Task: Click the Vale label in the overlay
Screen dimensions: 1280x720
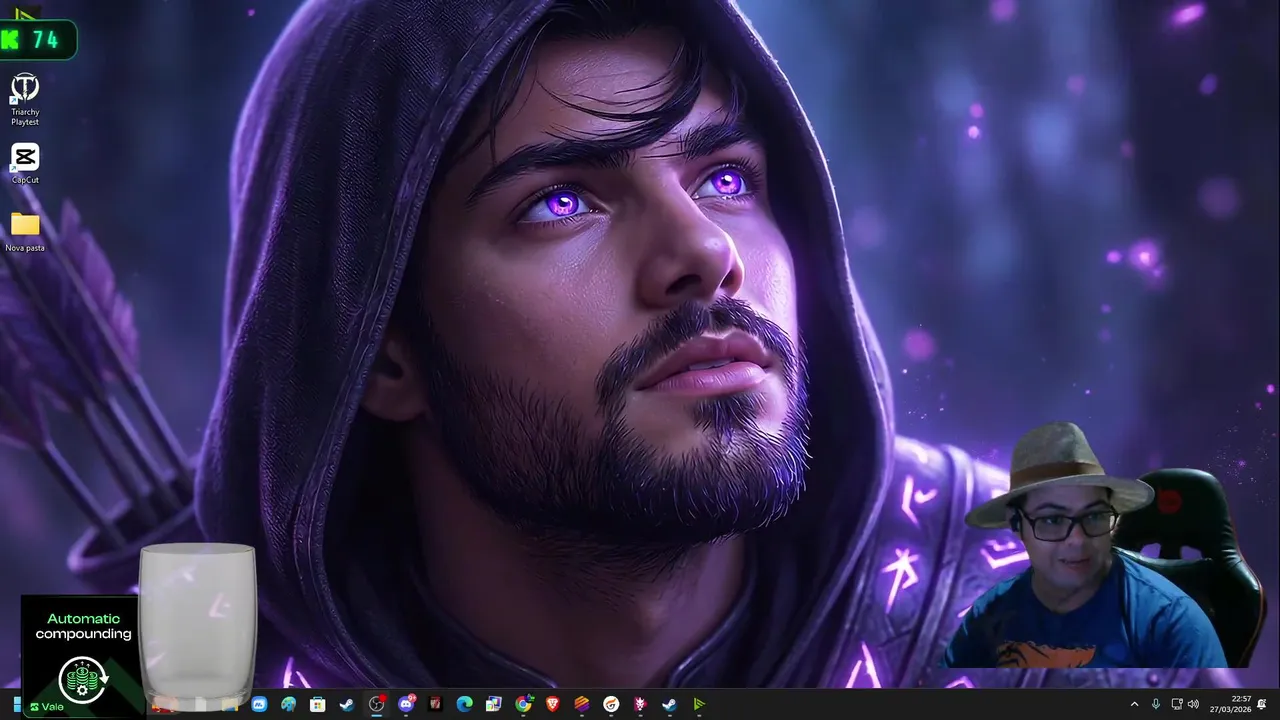Action: click(52, 707)
